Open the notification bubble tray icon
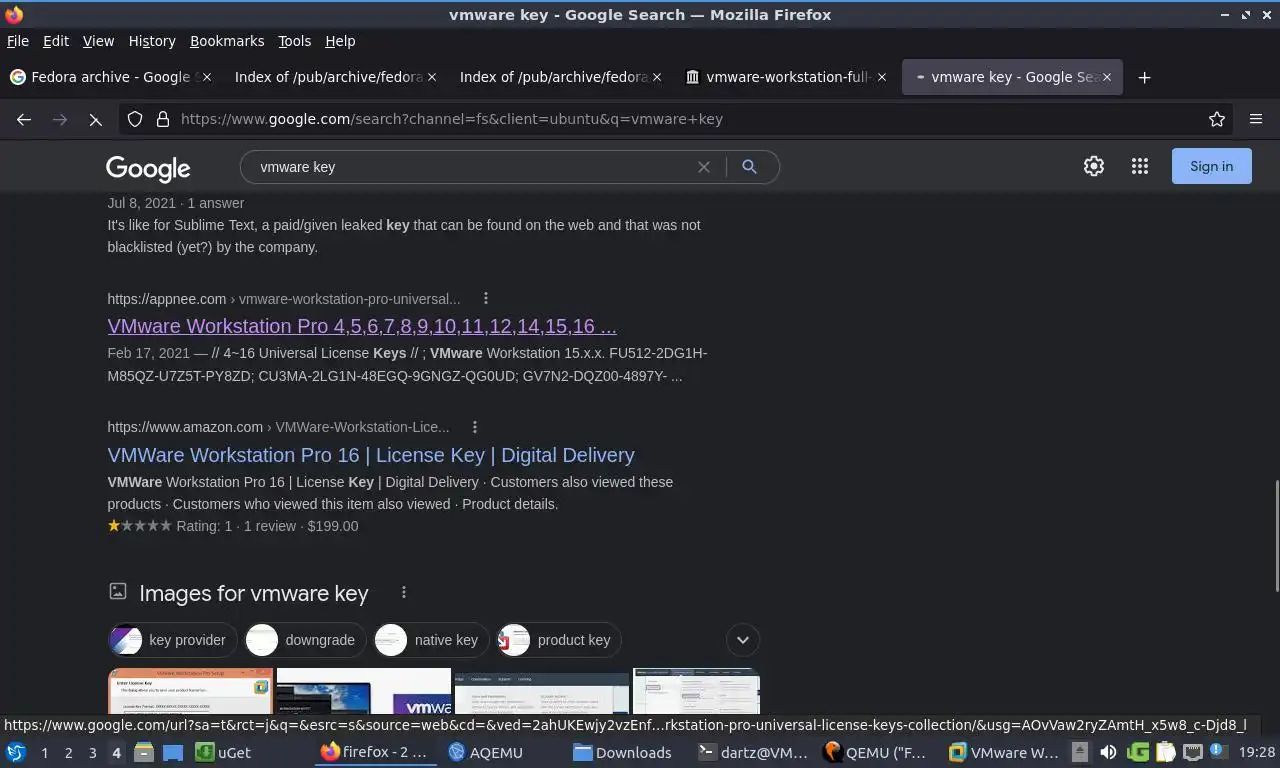This screenshot has height=768, width=1280. tap(1220, 752)
